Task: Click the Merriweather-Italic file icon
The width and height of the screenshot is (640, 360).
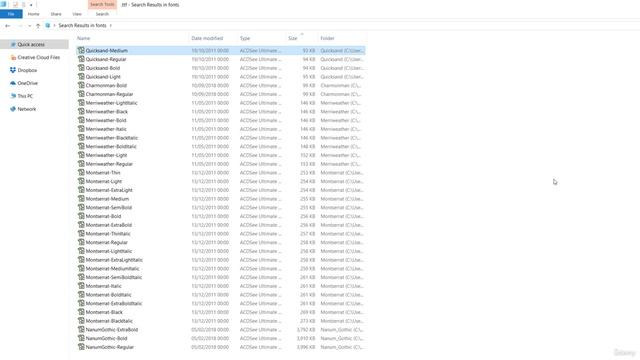Action: coord(81,129)
